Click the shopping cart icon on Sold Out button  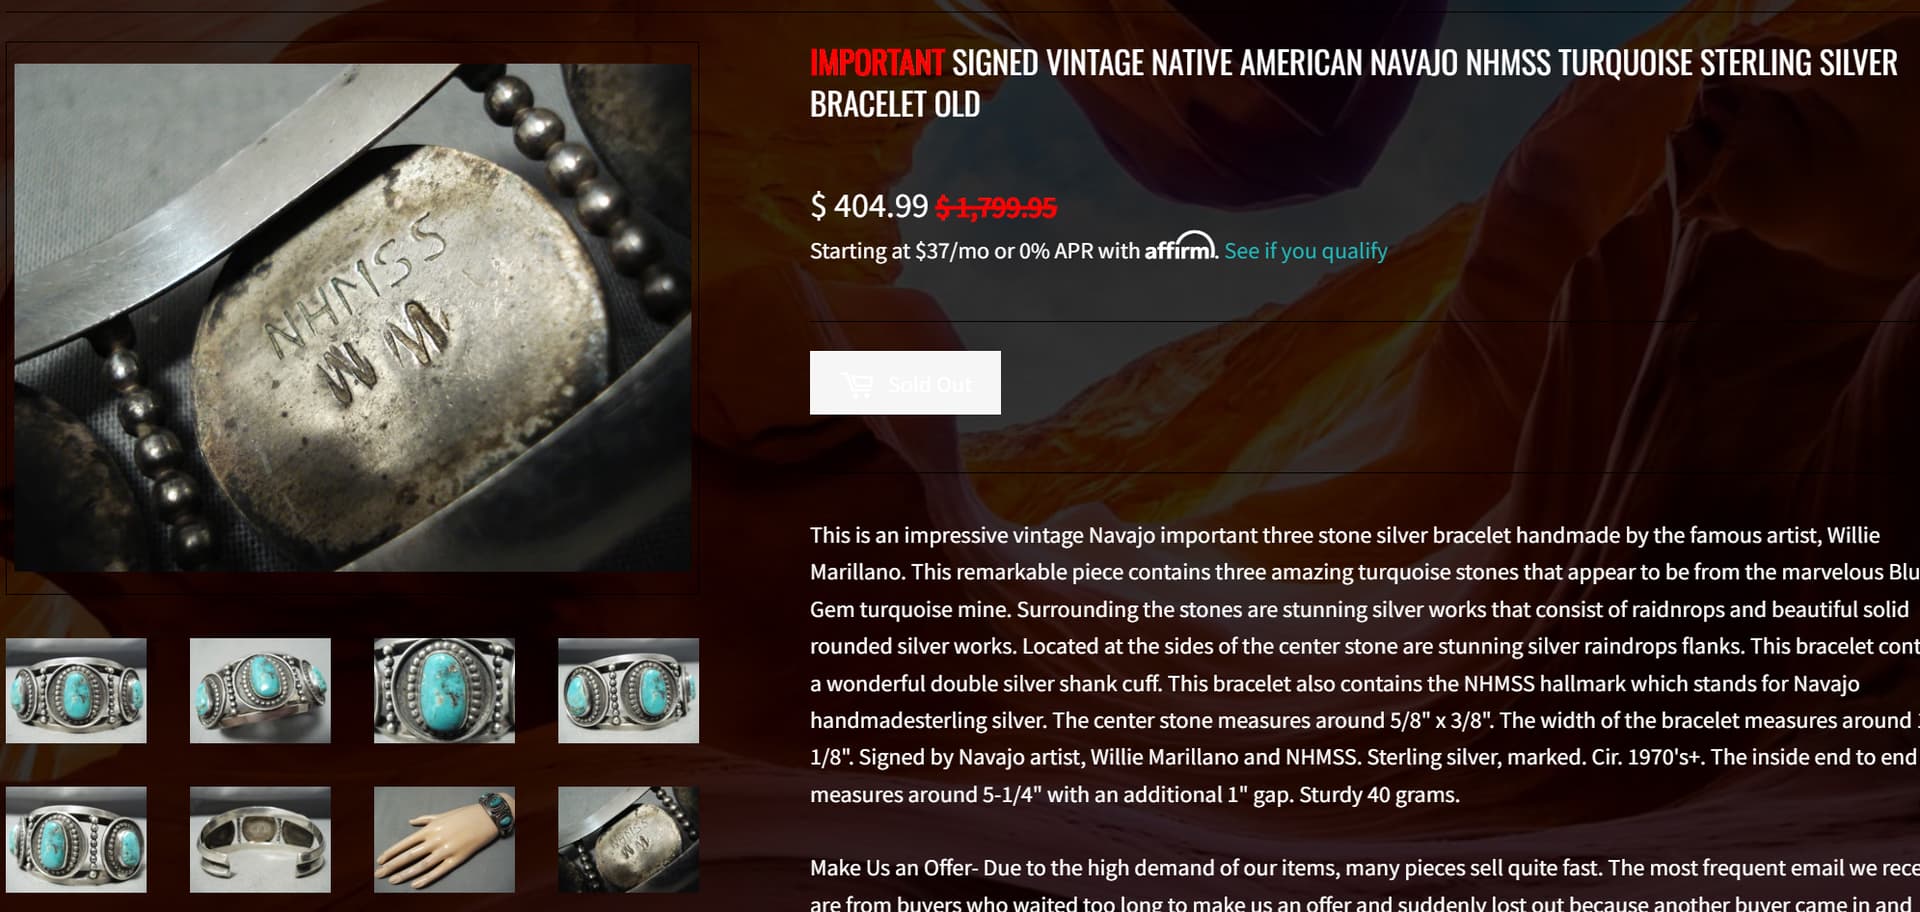pyautogui.click(x=857, y=384)
